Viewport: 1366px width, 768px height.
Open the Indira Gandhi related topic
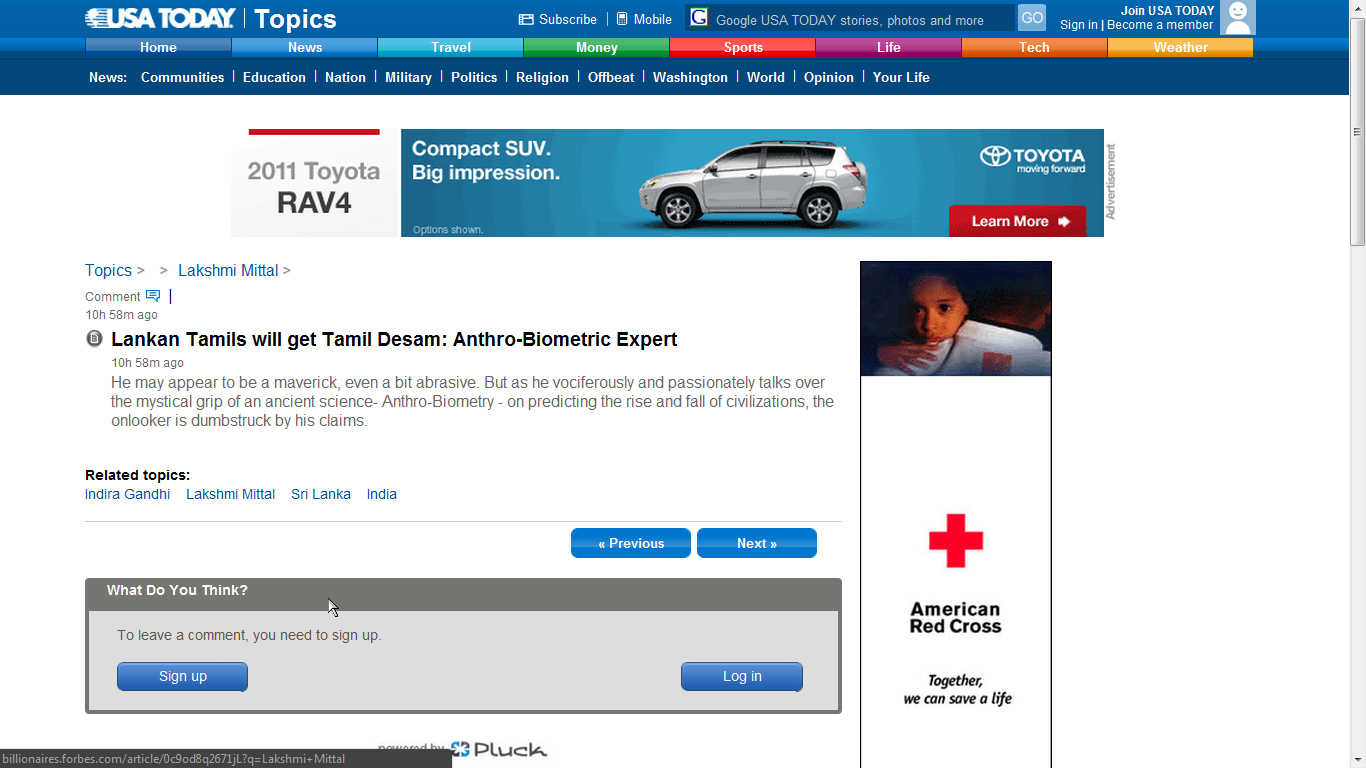tap(127, 494)
